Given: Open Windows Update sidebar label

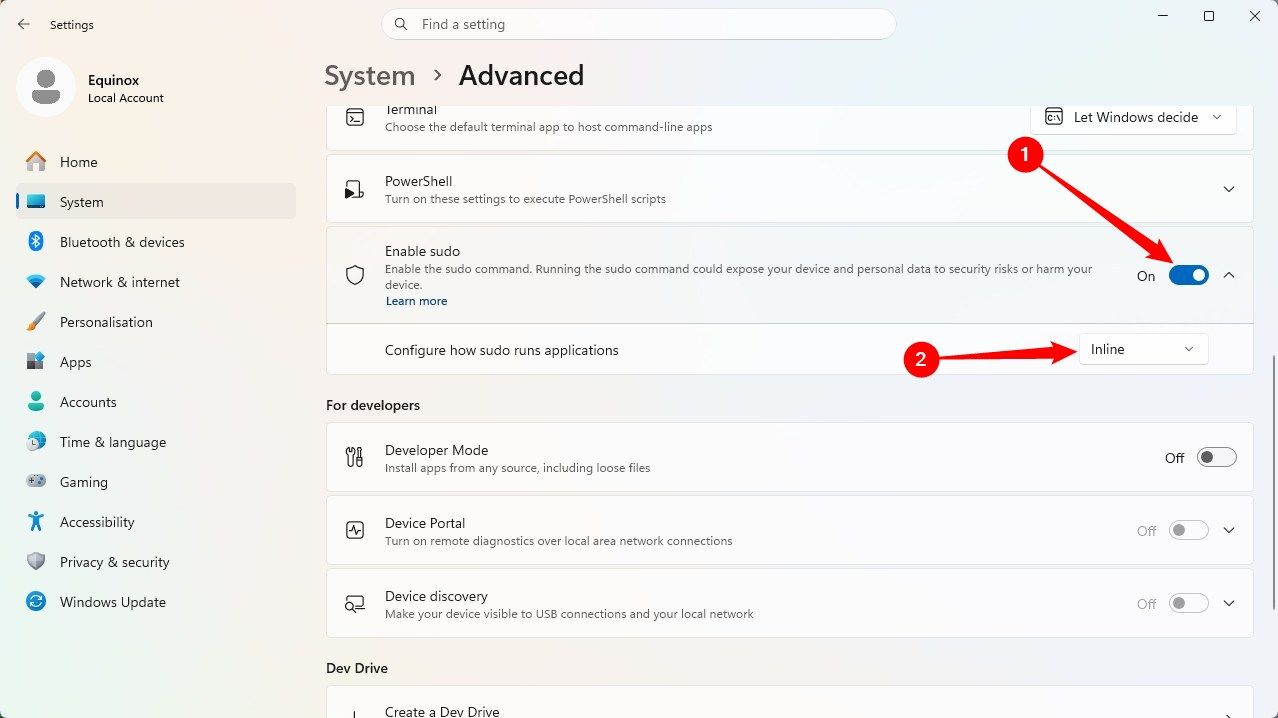Looking at the screenshot, I should click(113, 602).
